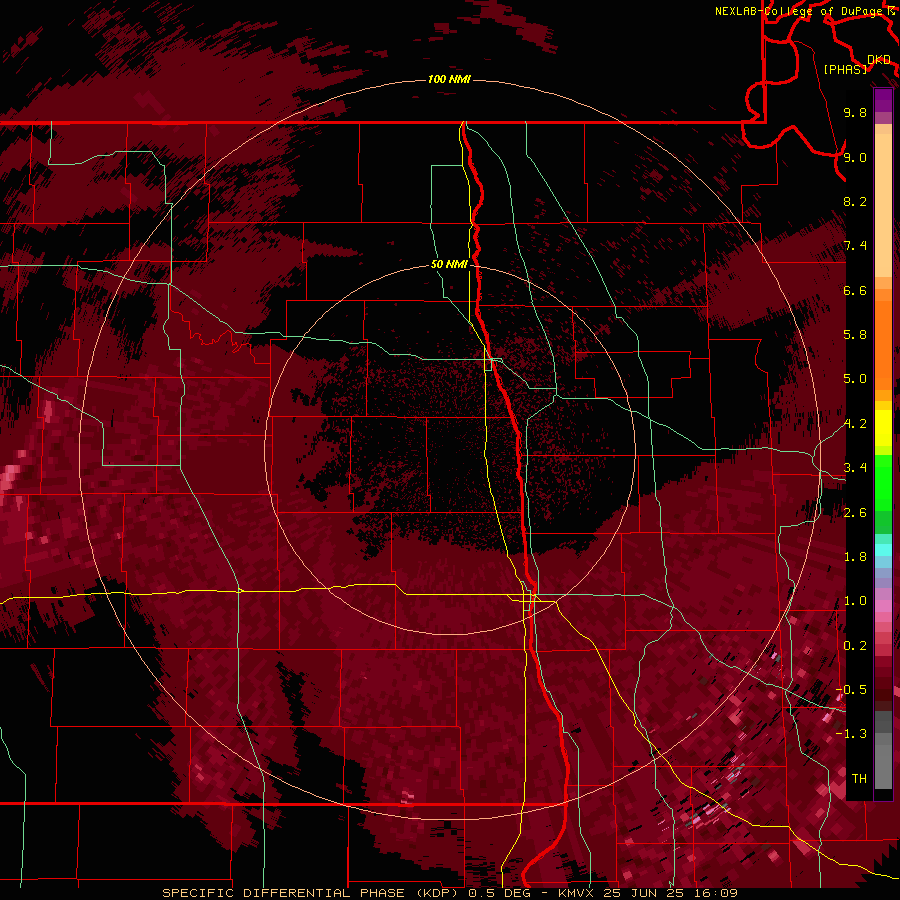
Task: Click the cyan segment of the color bar
Action: point(883,549)
